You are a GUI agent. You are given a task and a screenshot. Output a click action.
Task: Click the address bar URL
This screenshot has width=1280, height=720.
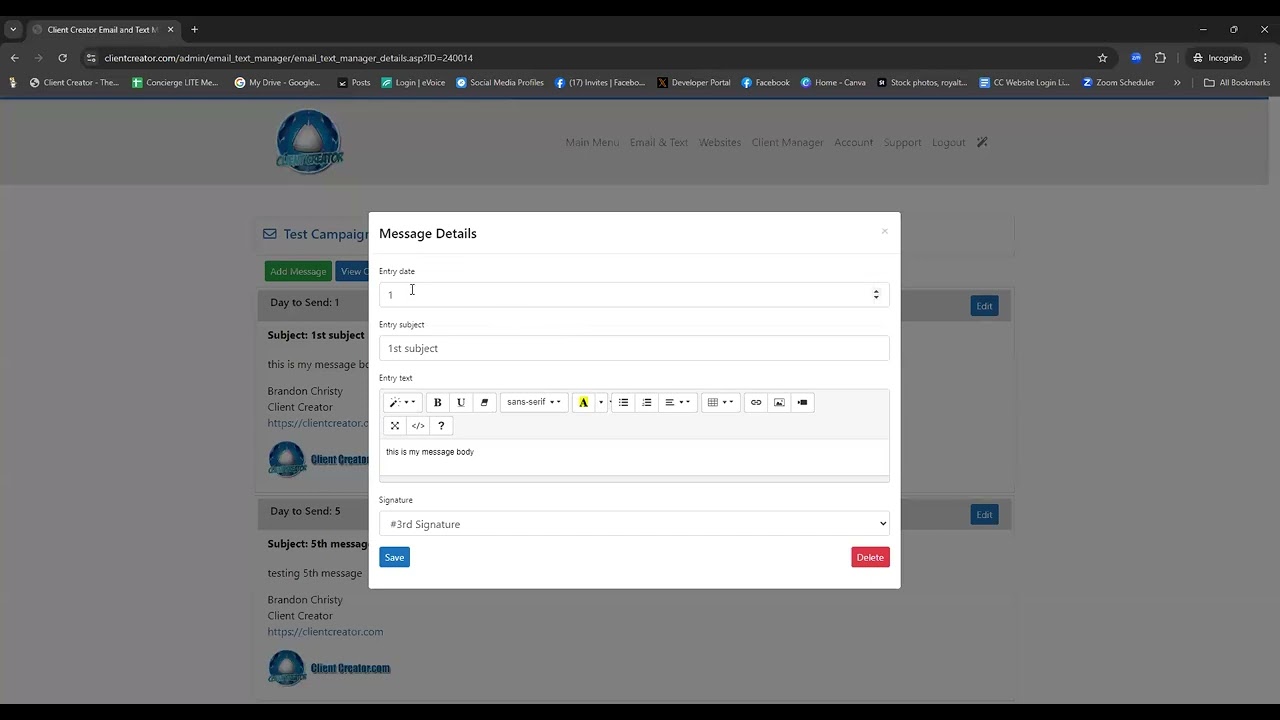tap(288, 58)
